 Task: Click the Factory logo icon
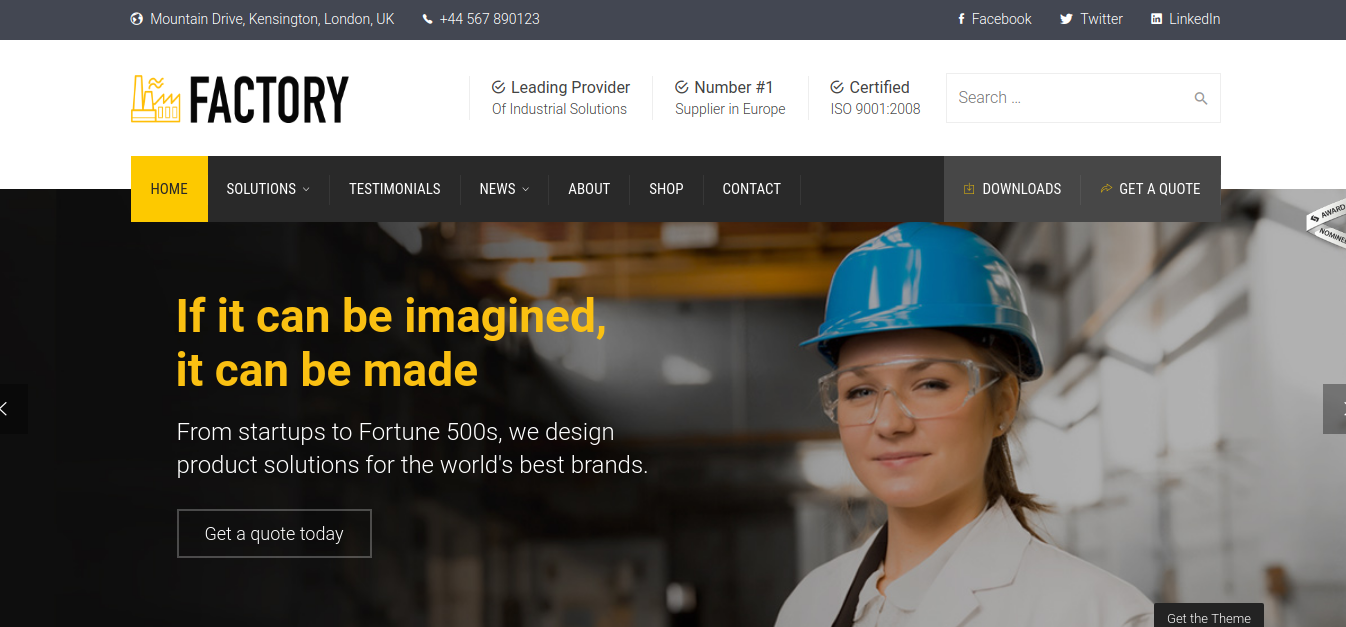click(x=155, y=99)
